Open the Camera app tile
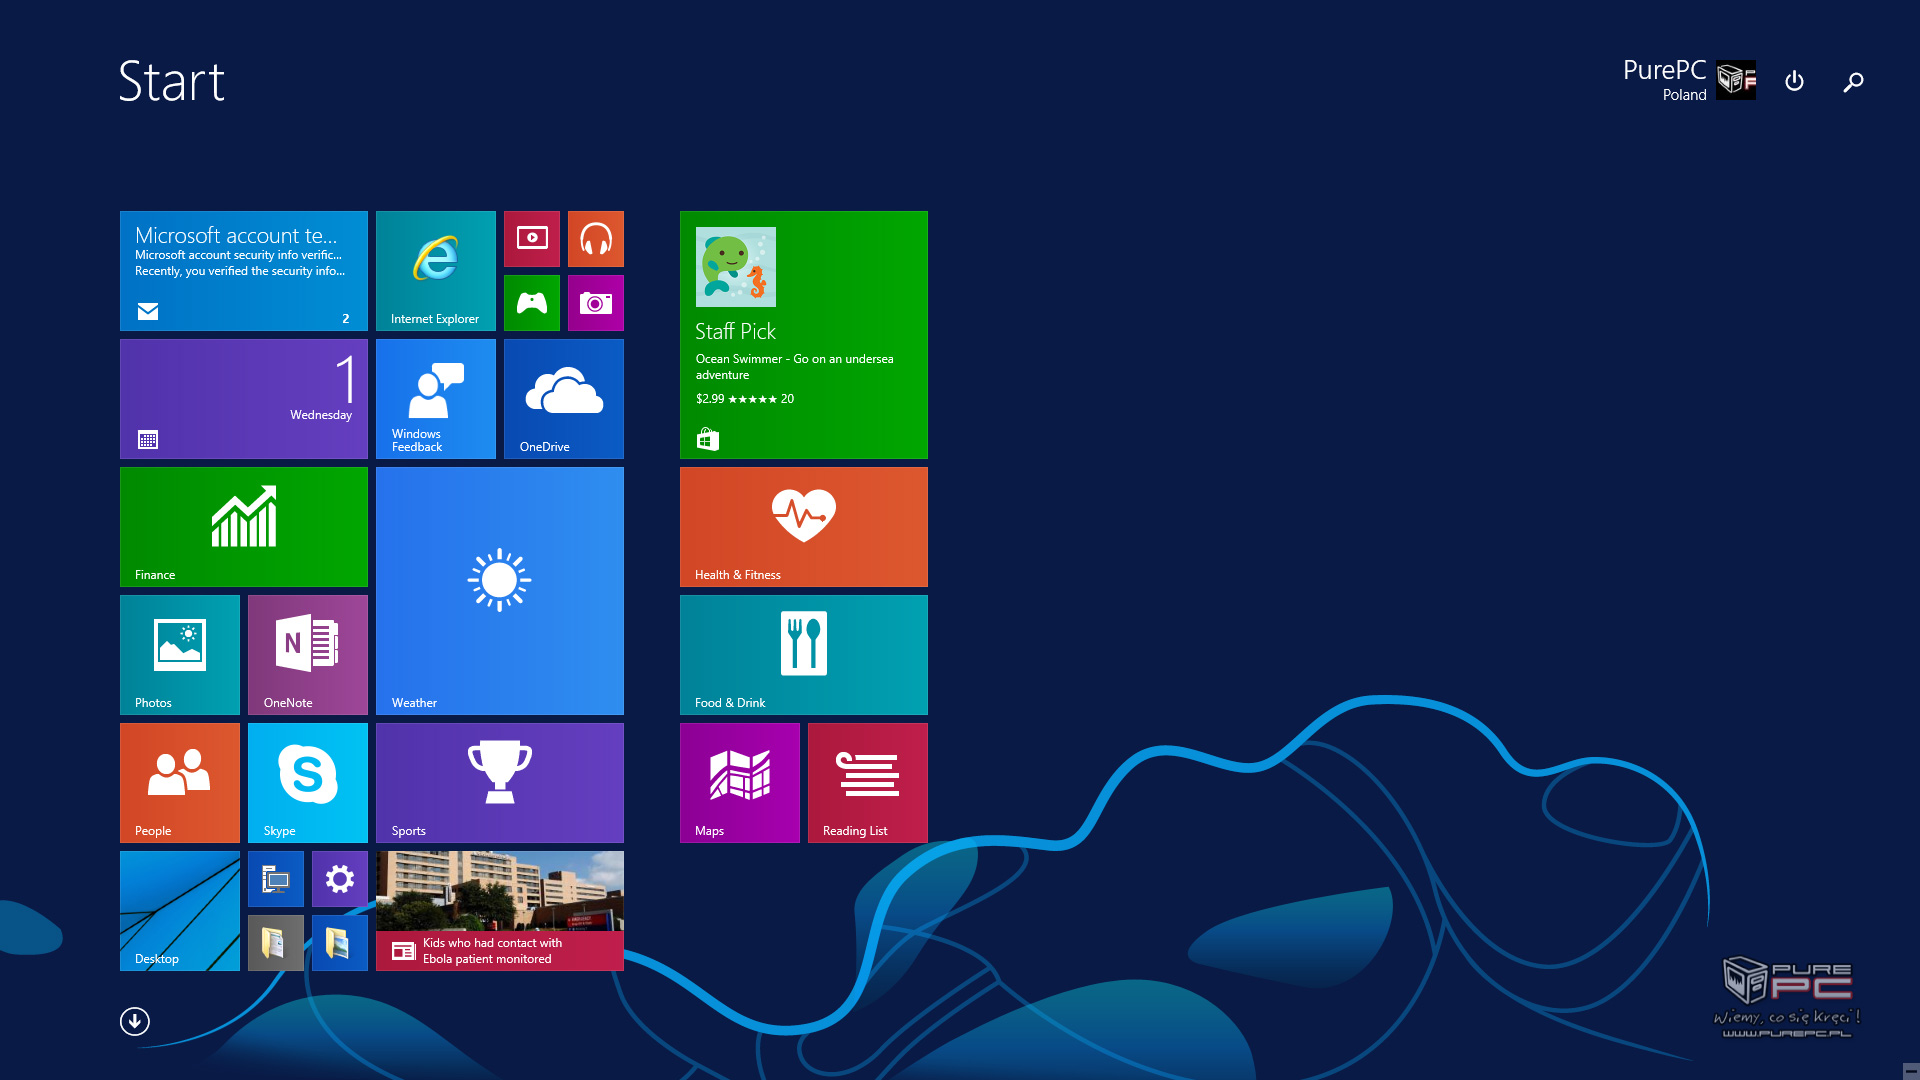This screenshot has width=1920, height=1080. [596, 303]
